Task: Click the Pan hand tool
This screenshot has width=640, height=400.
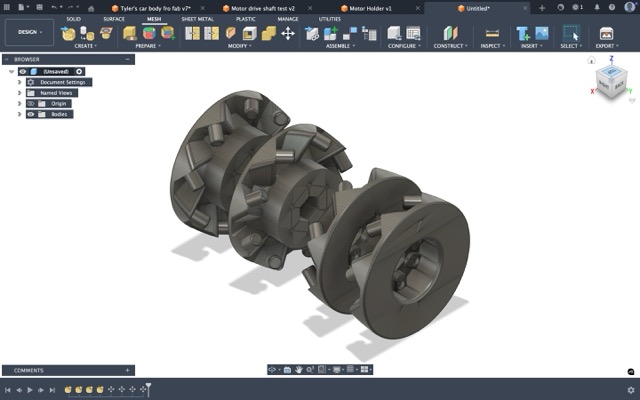Action: 299,370
